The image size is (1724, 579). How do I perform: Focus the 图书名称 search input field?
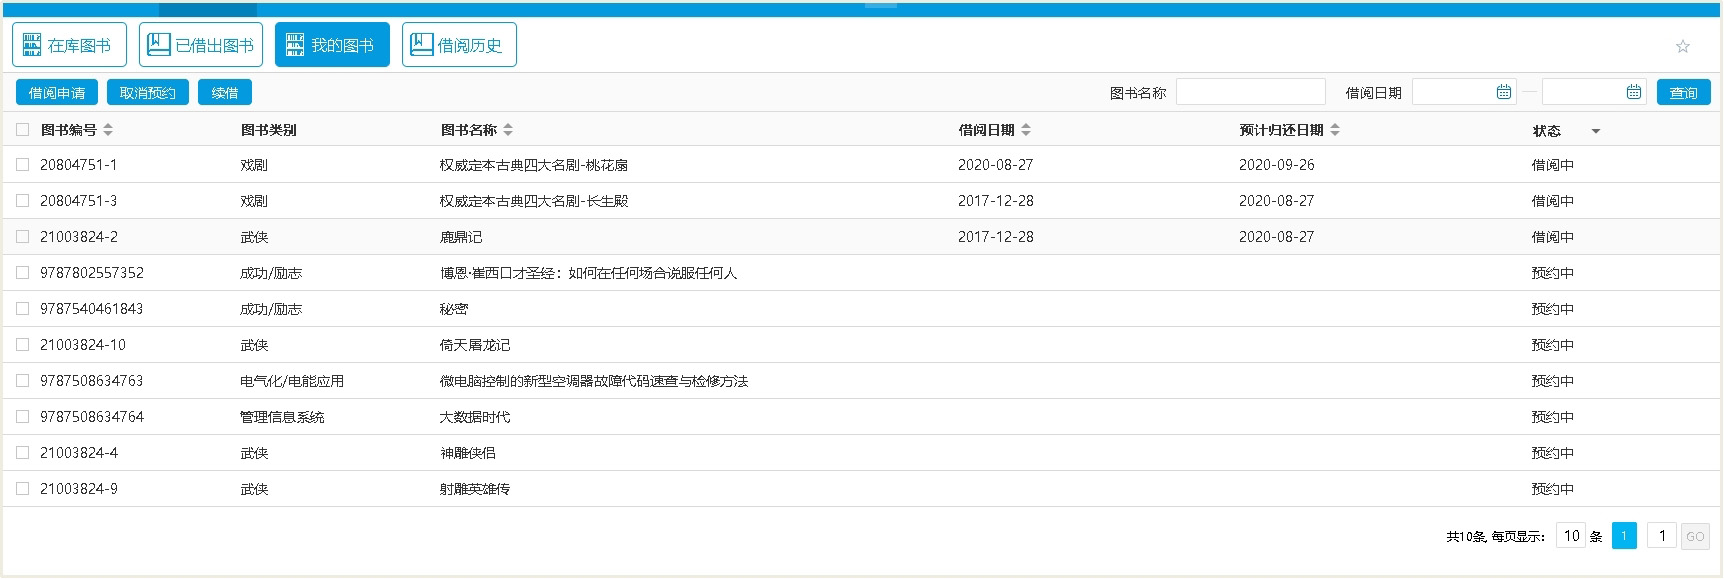(1250, 92)
